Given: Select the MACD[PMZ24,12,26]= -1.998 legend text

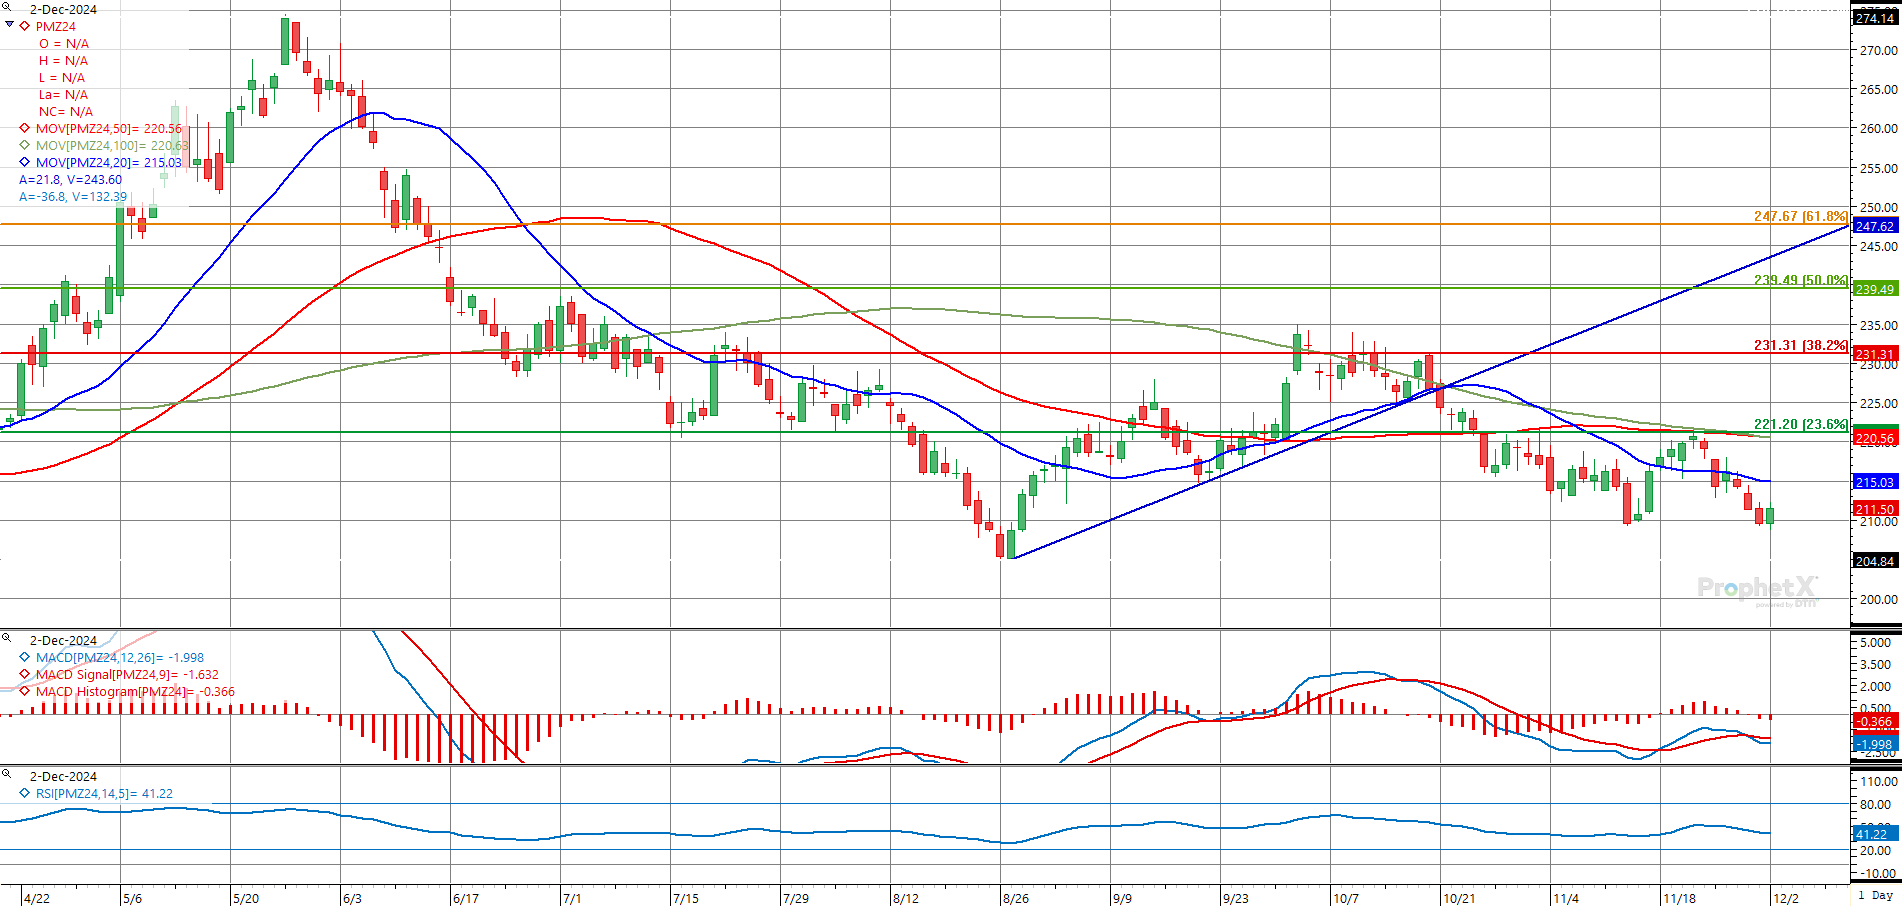Looking at the screenshot, I should coord(120,658).
